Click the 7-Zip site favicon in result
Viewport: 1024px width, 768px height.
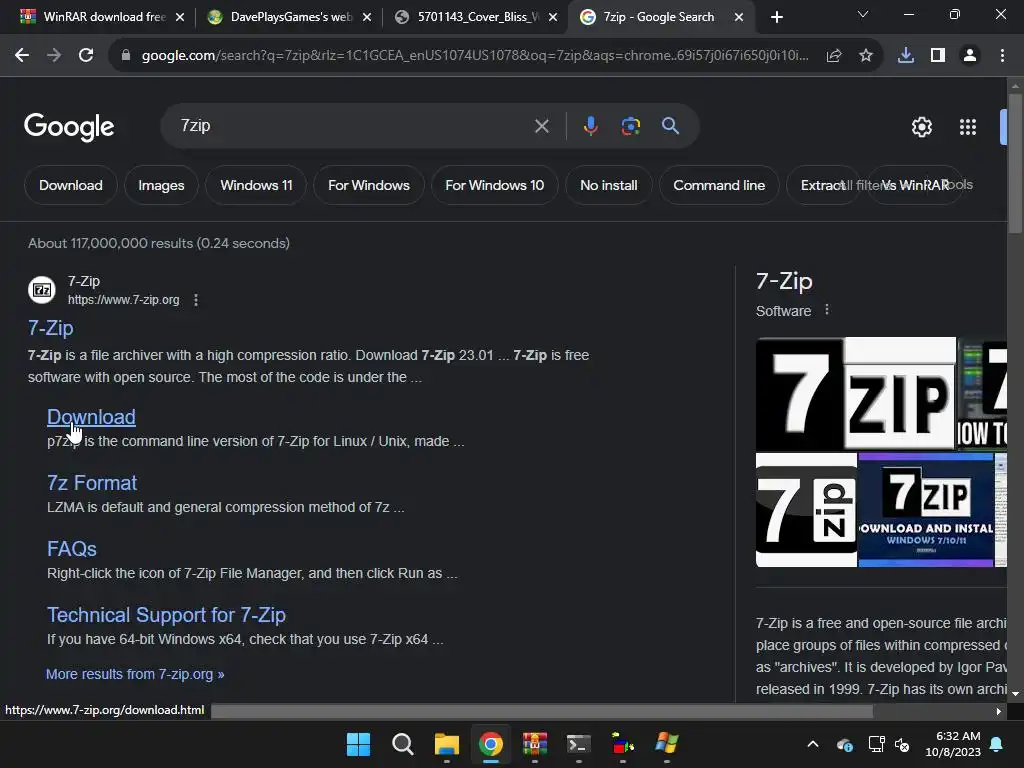[42, 290]
